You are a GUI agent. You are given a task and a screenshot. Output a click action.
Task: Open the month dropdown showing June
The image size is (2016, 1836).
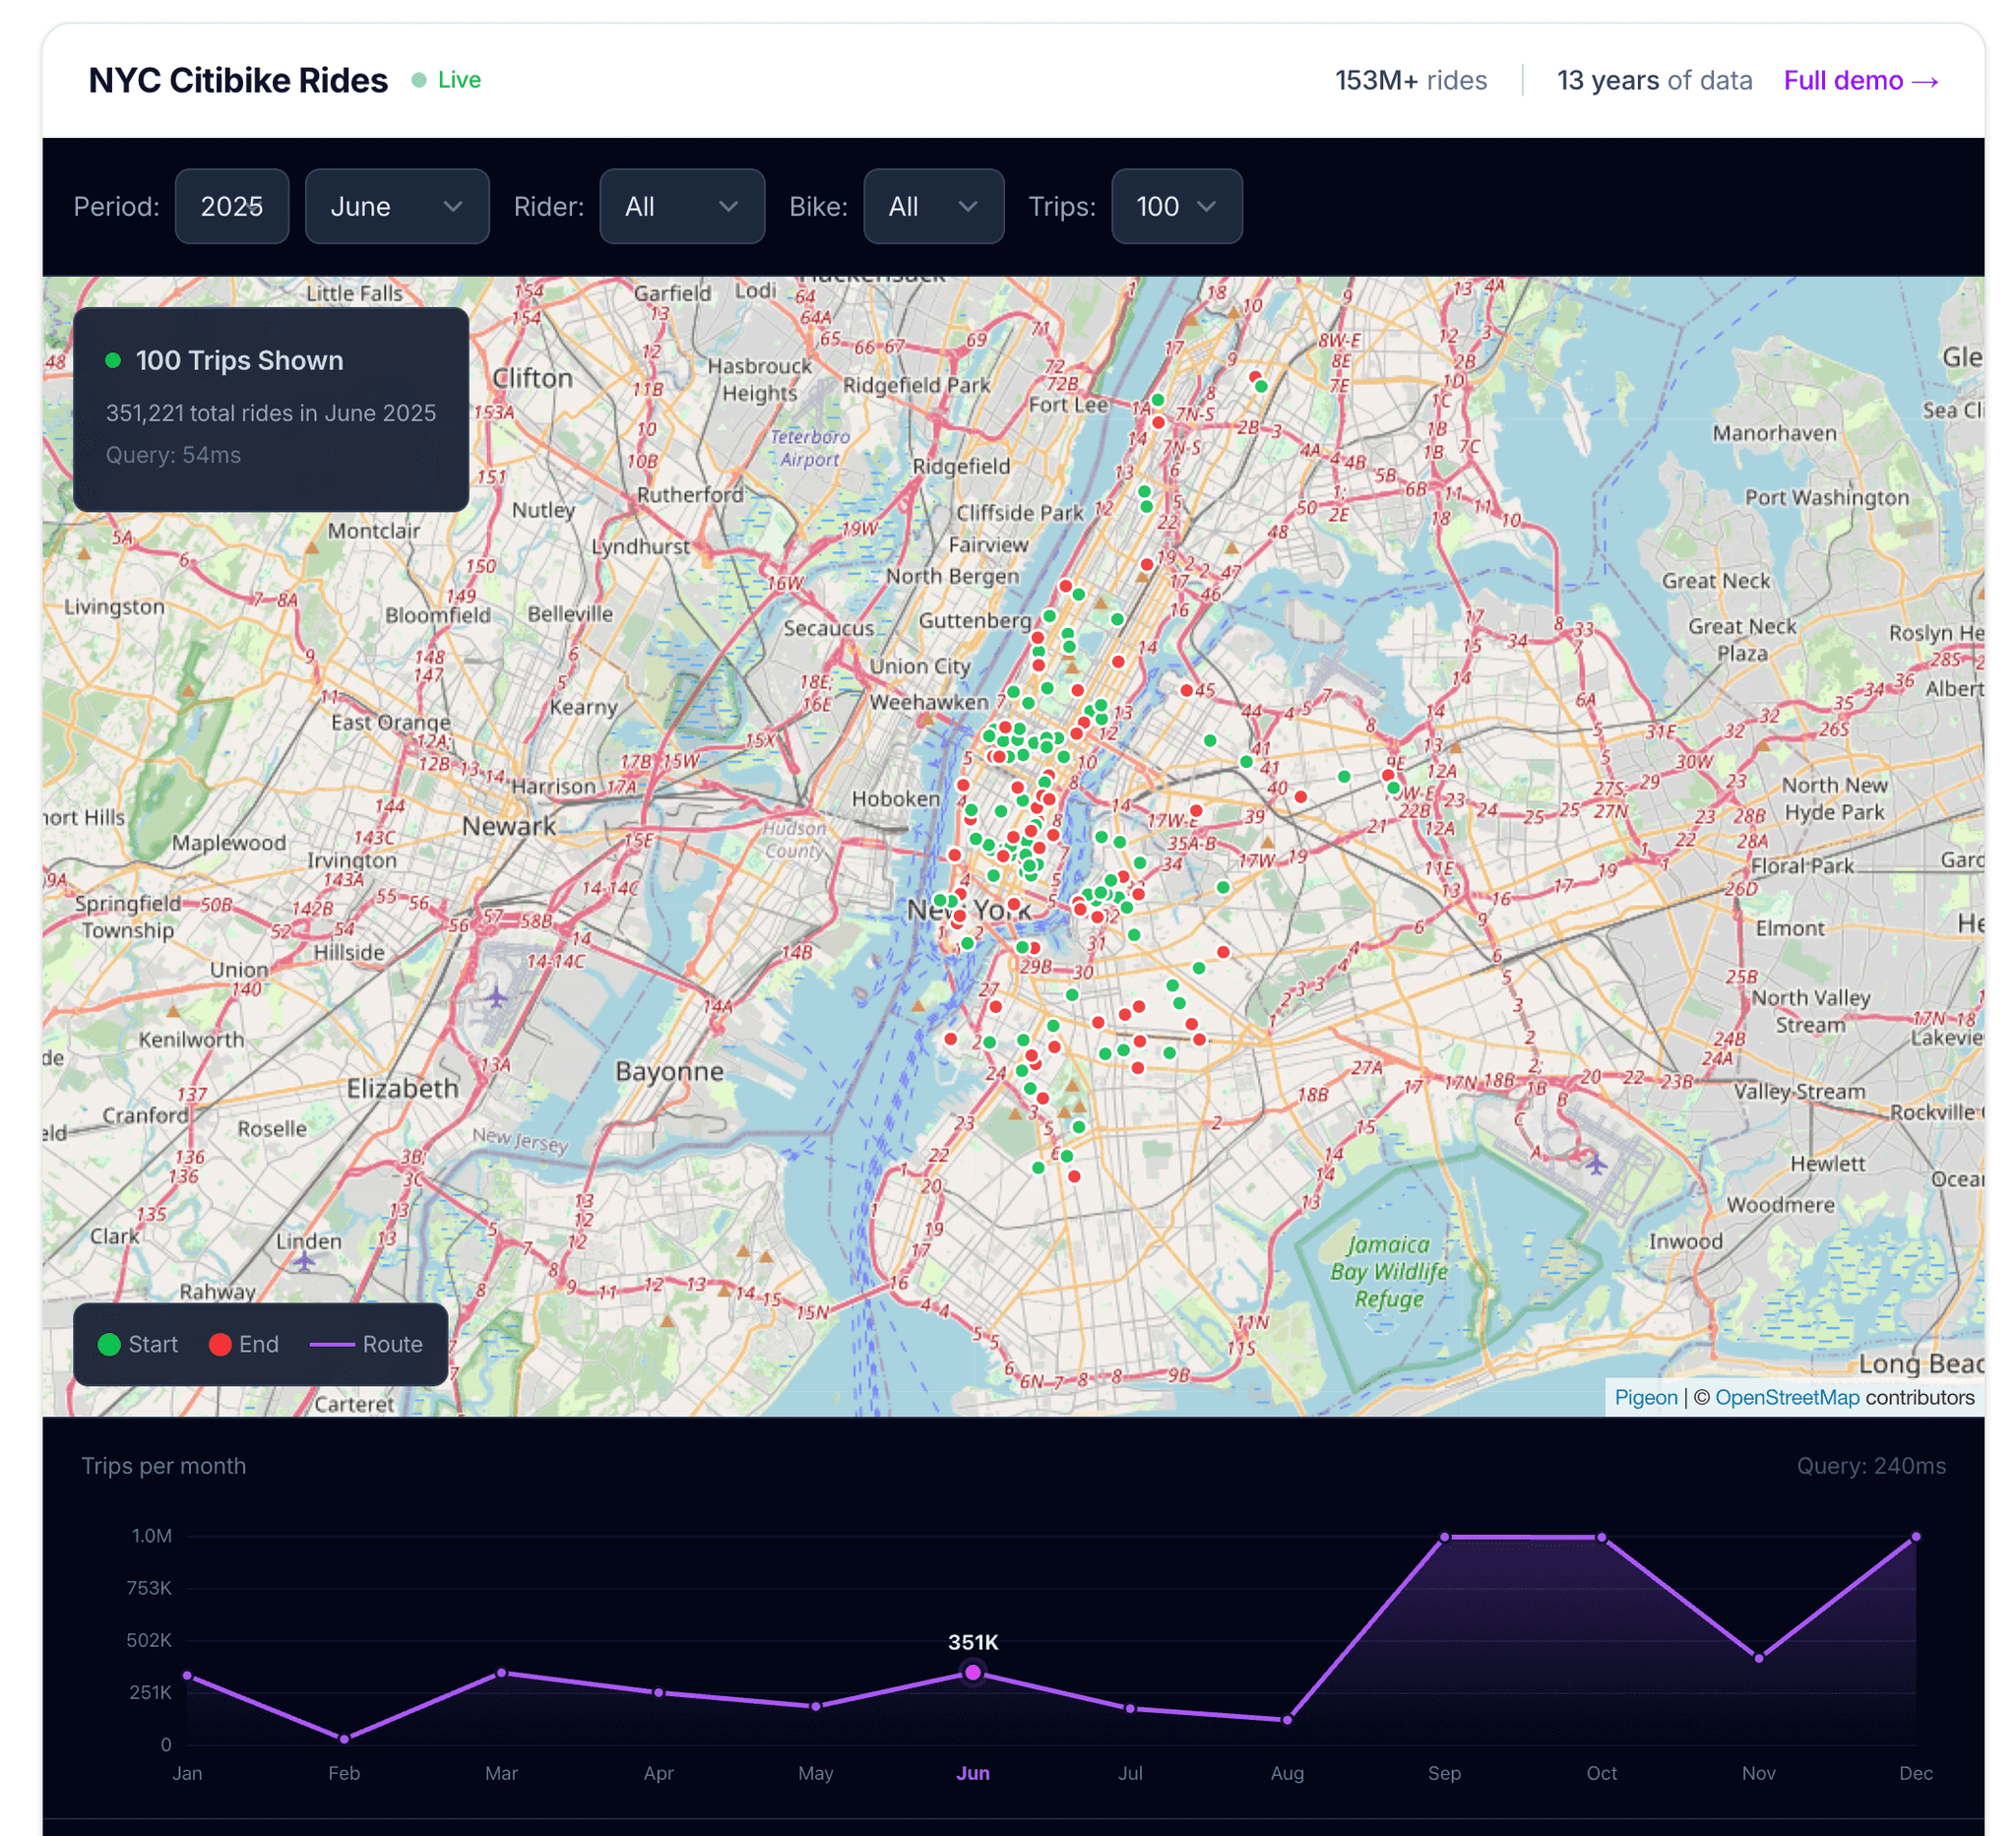[x=396, y=207]
